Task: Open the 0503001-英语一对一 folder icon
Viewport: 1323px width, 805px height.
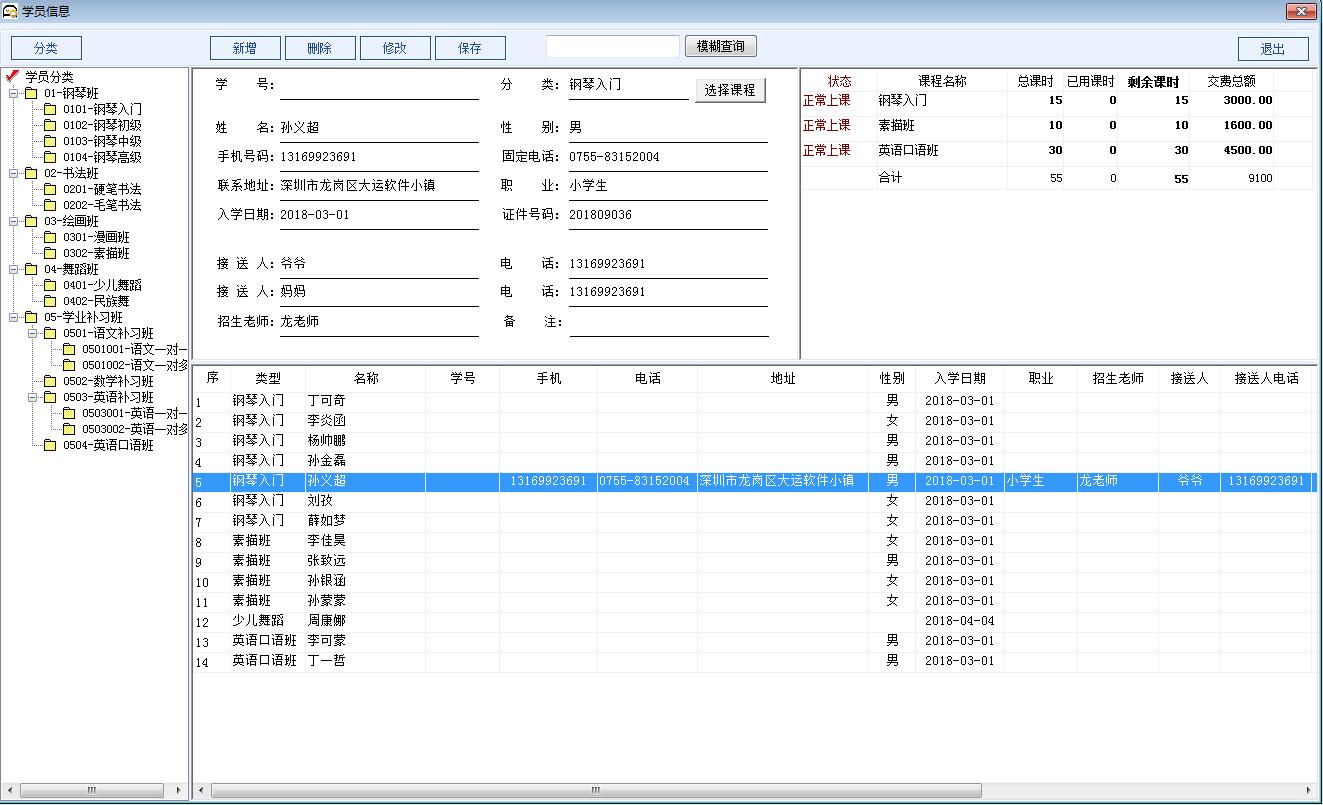Action: 70,412
